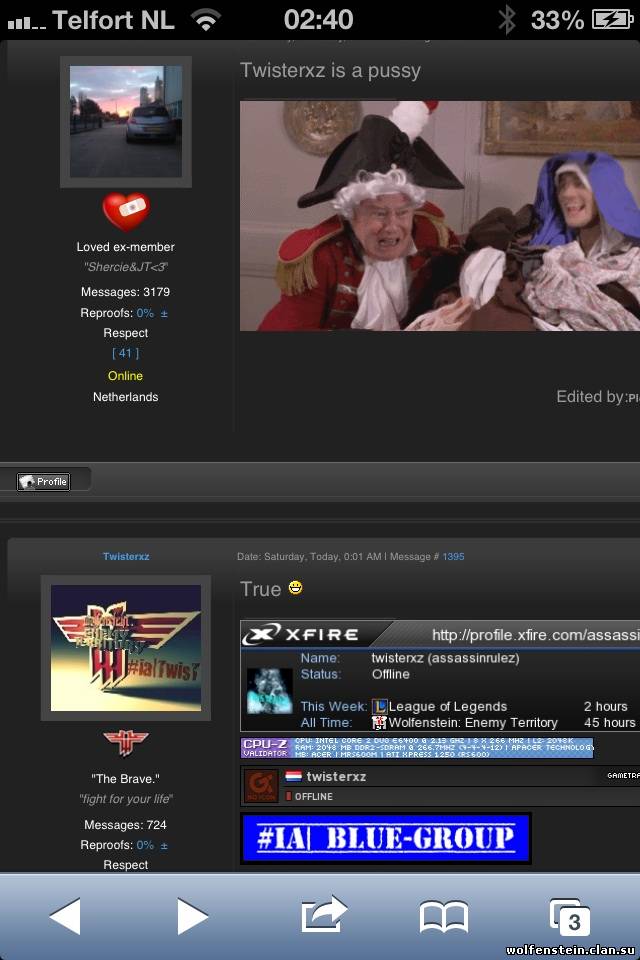Open message number 1395 link
Screen dimensions: 640x960
pyautogui.click(x=453, y=556)
